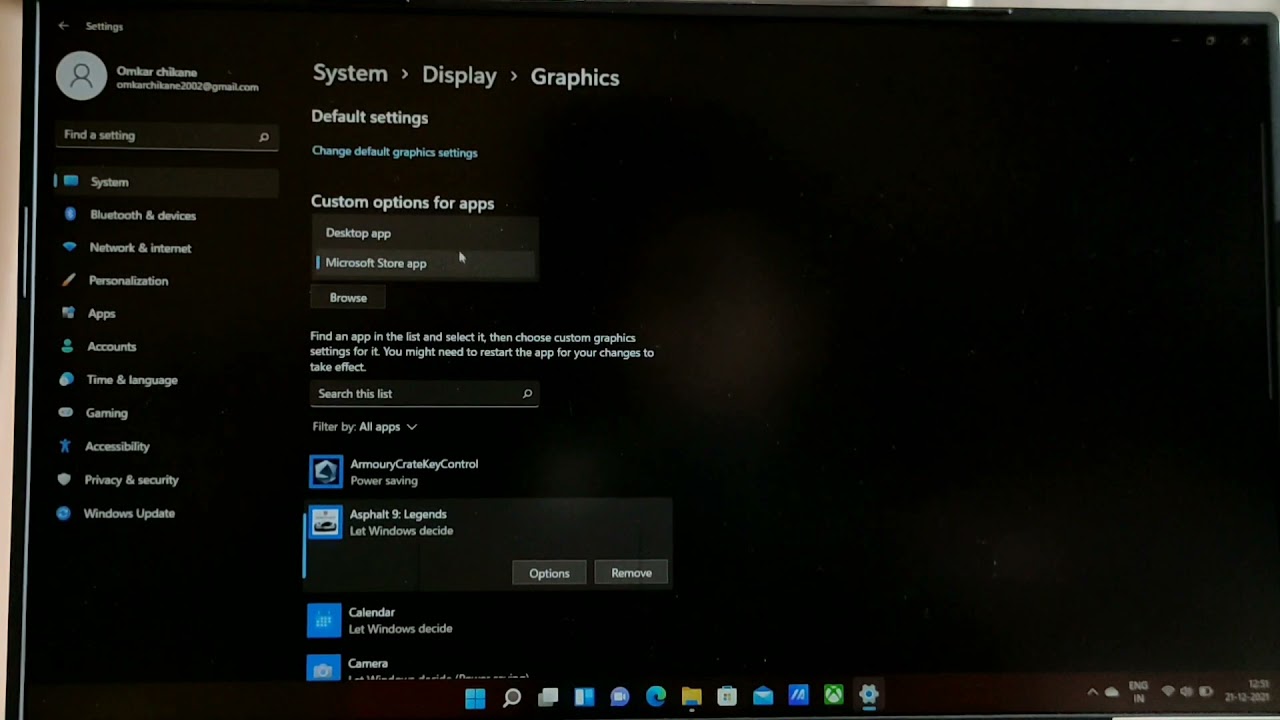This screenshot has width=1280, height=720.
Task: Open Widgets from the taskbar
Action: [x=584, y=697]
